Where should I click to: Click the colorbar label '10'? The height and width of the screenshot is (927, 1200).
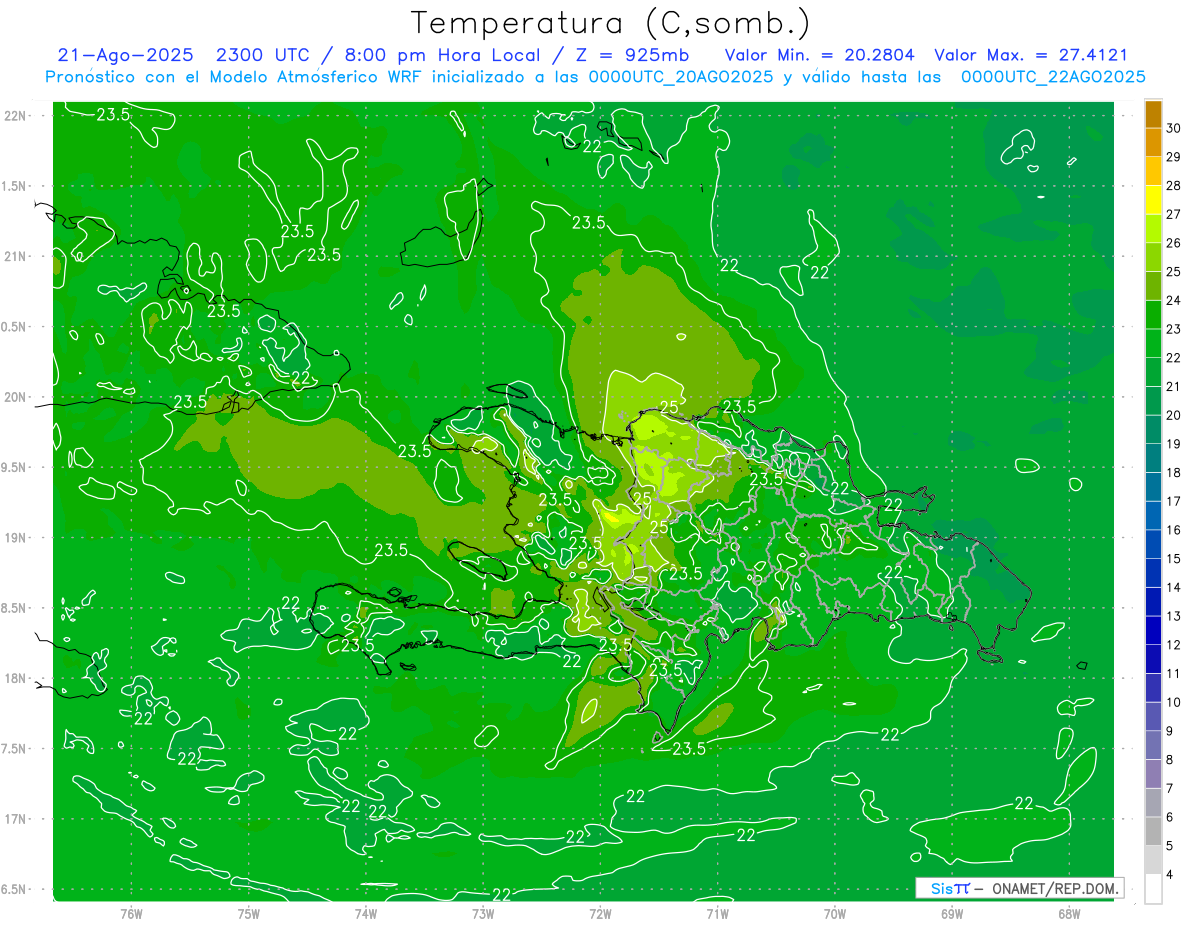pos(1174,702)
